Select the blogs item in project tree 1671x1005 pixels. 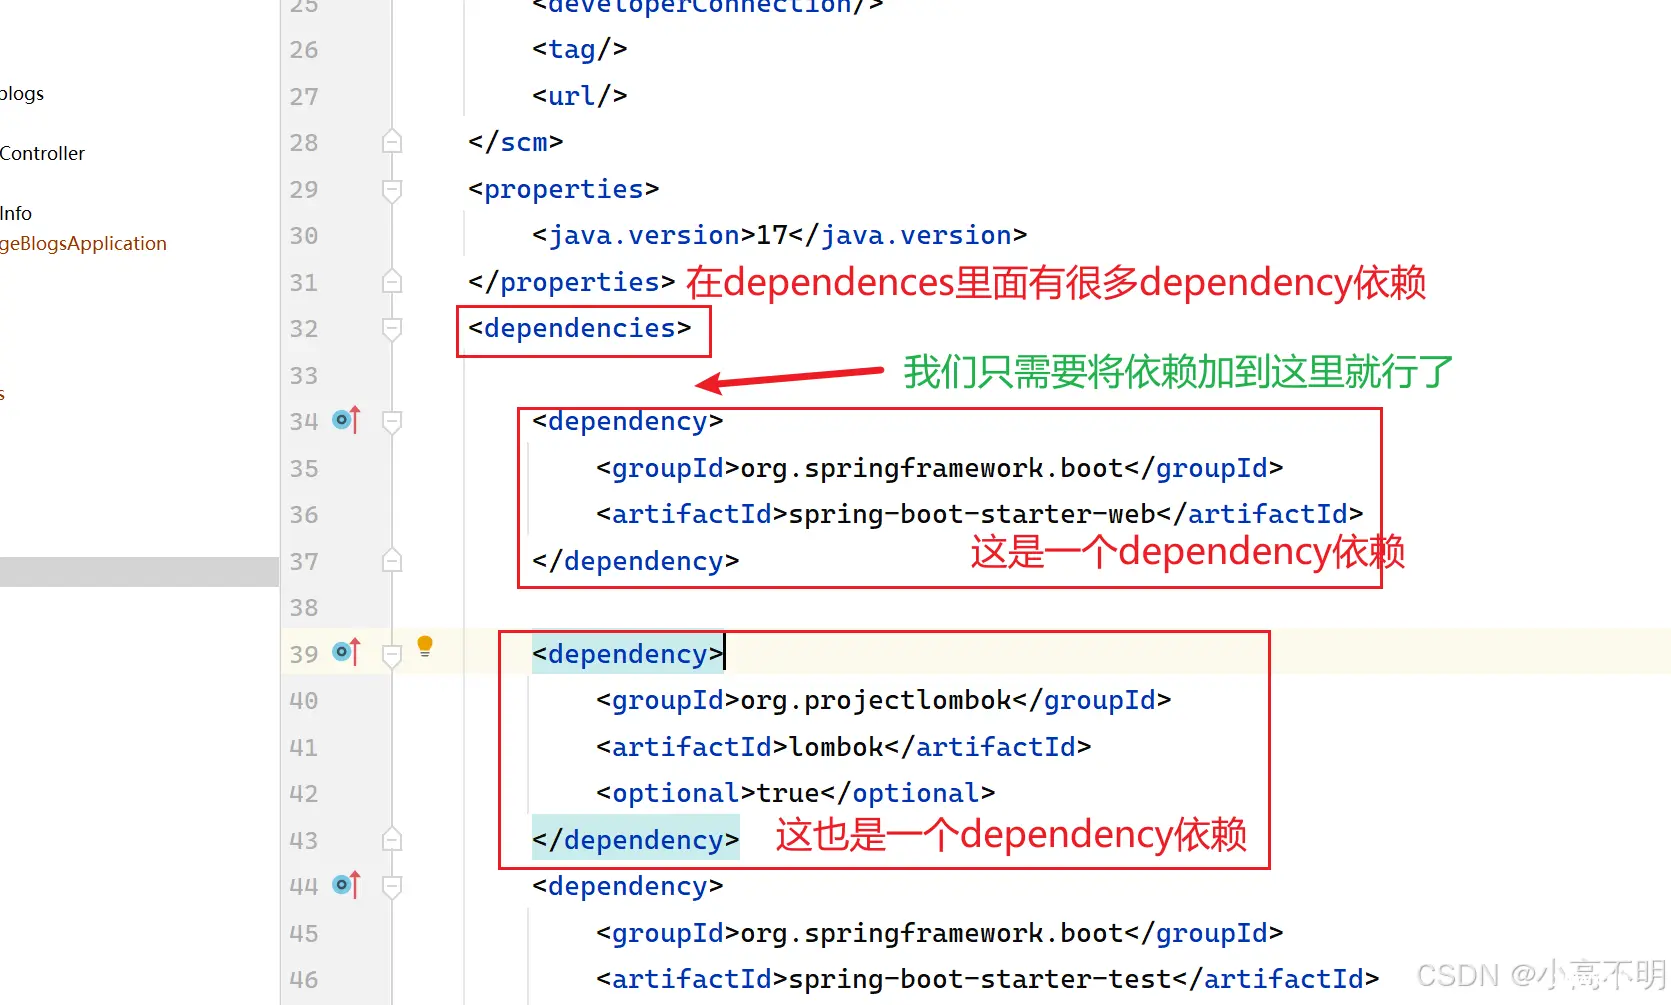click(22, 93)
